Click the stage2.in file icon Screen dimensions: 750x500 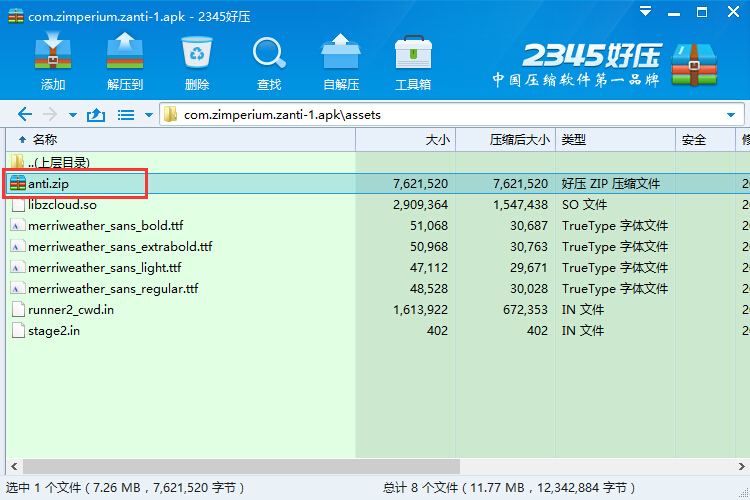pos(18,331)
